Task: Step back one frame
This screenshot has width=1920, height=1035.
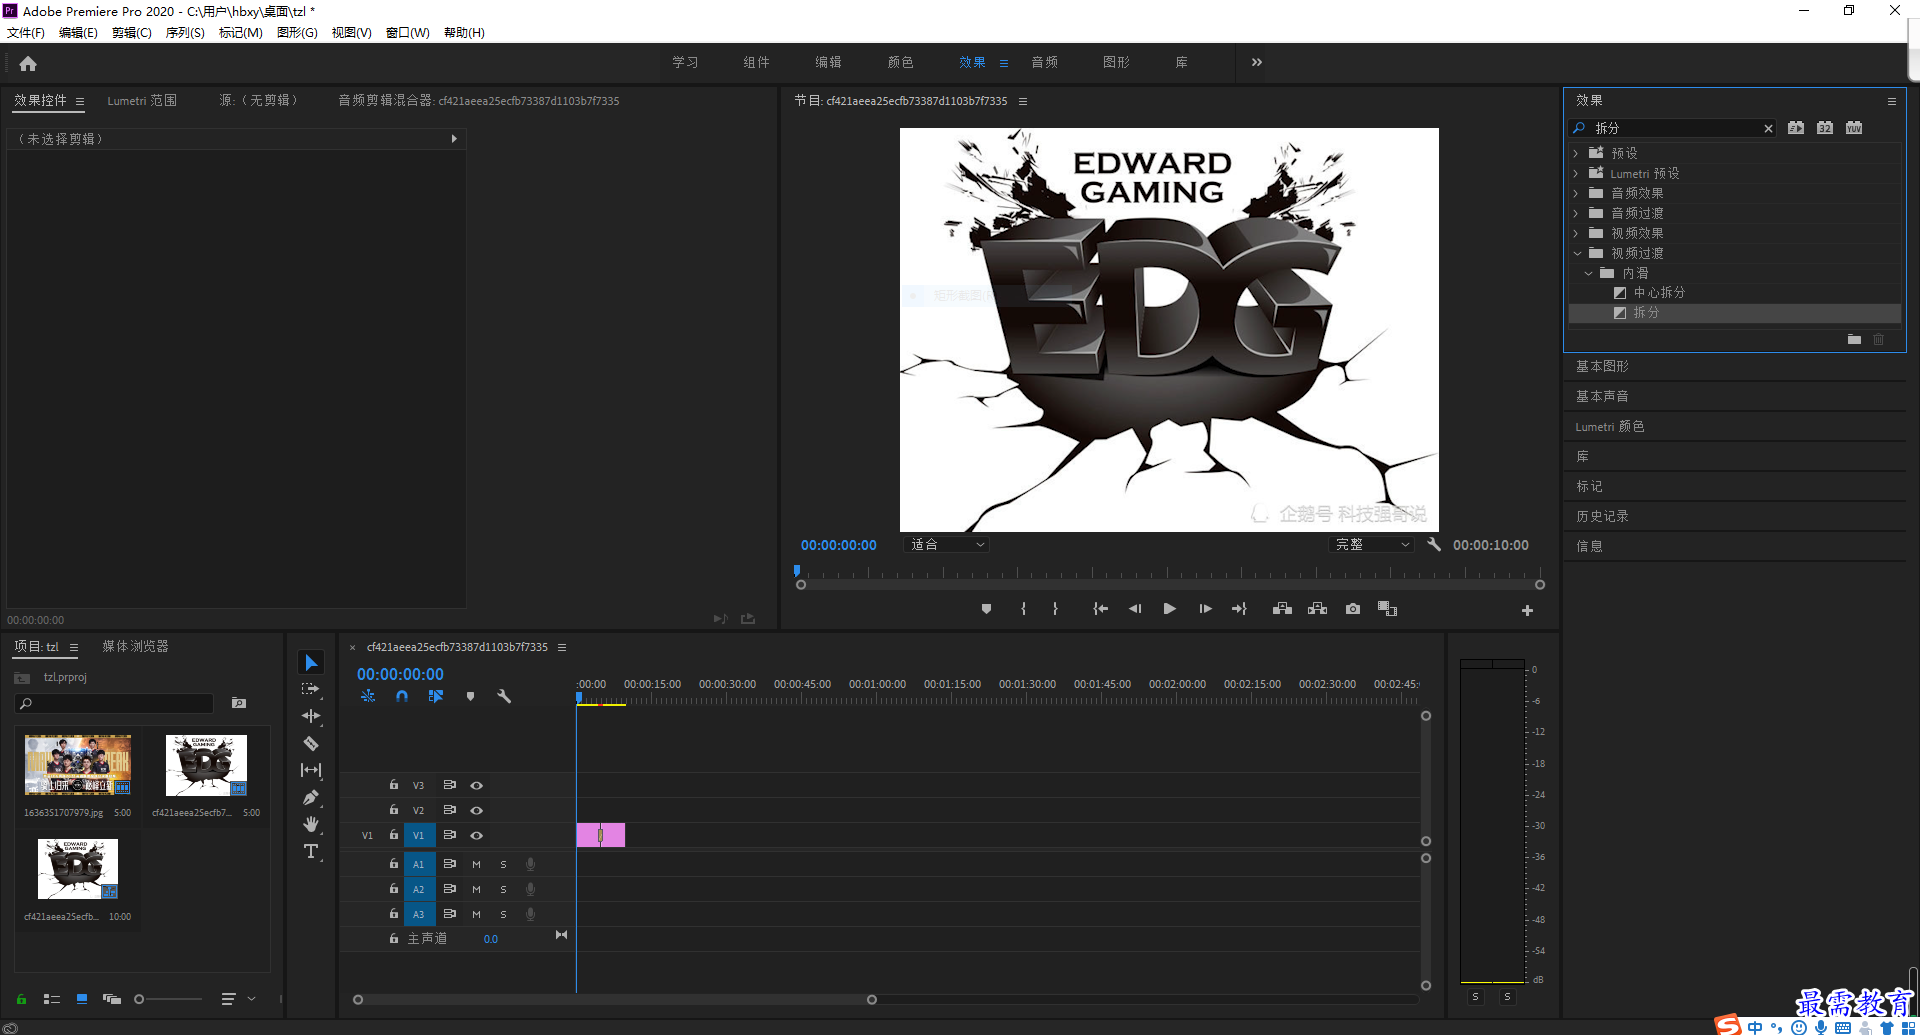Action: [1135, 609]
